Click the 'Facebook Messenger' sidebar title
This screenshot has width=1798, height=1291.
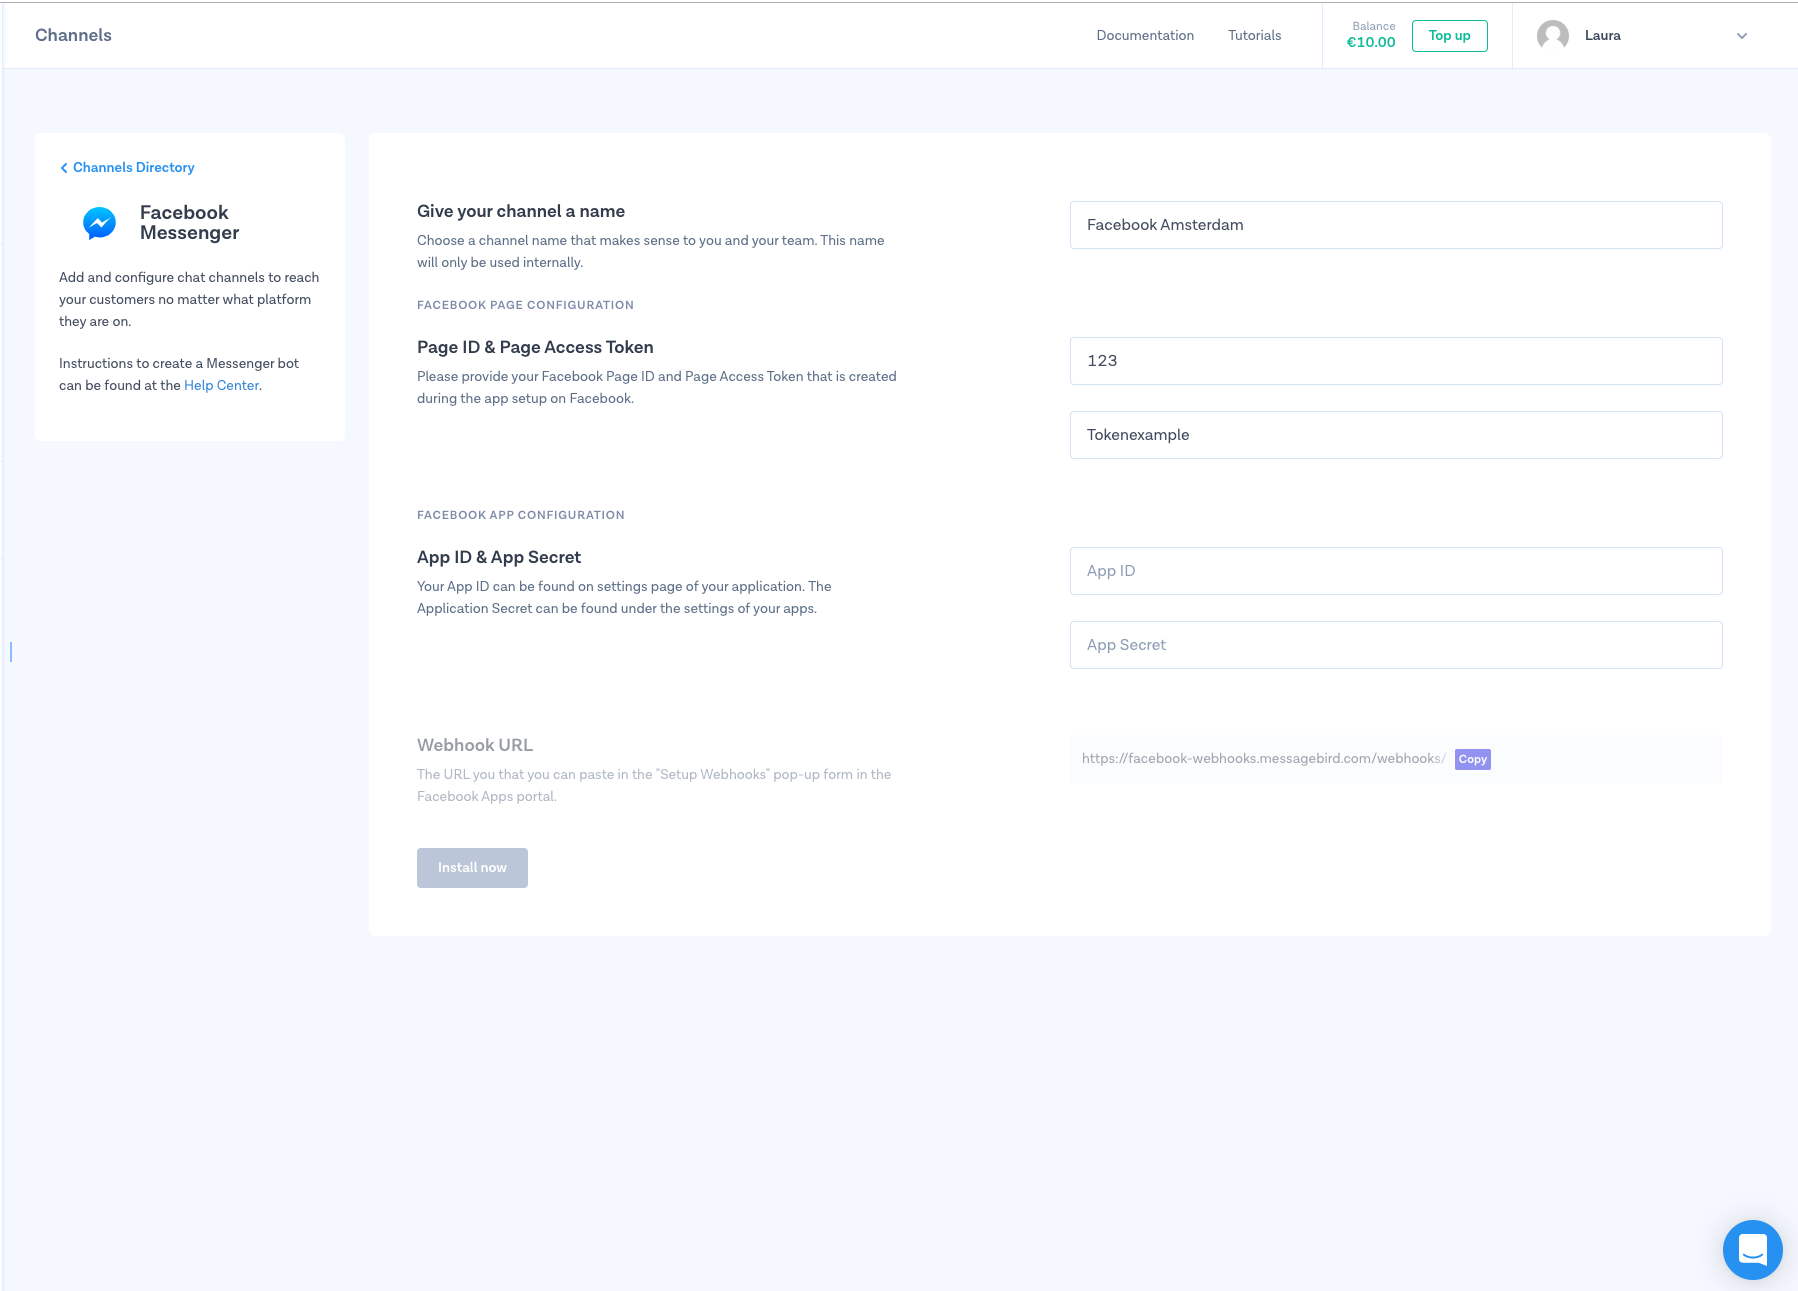[x=189, y=222]
